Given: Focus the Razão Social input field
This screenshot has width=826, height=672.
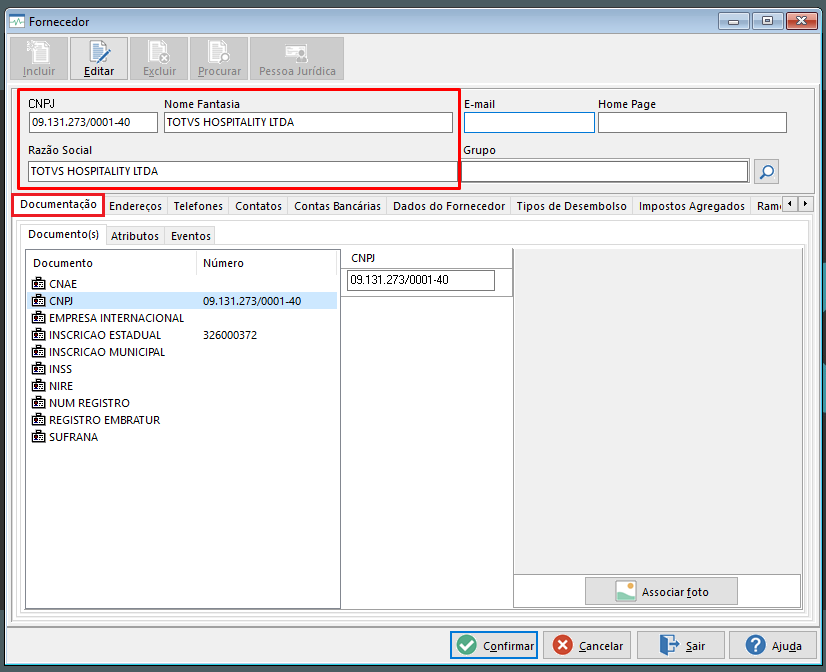Looking at the screenshot, I should point(242,172).
